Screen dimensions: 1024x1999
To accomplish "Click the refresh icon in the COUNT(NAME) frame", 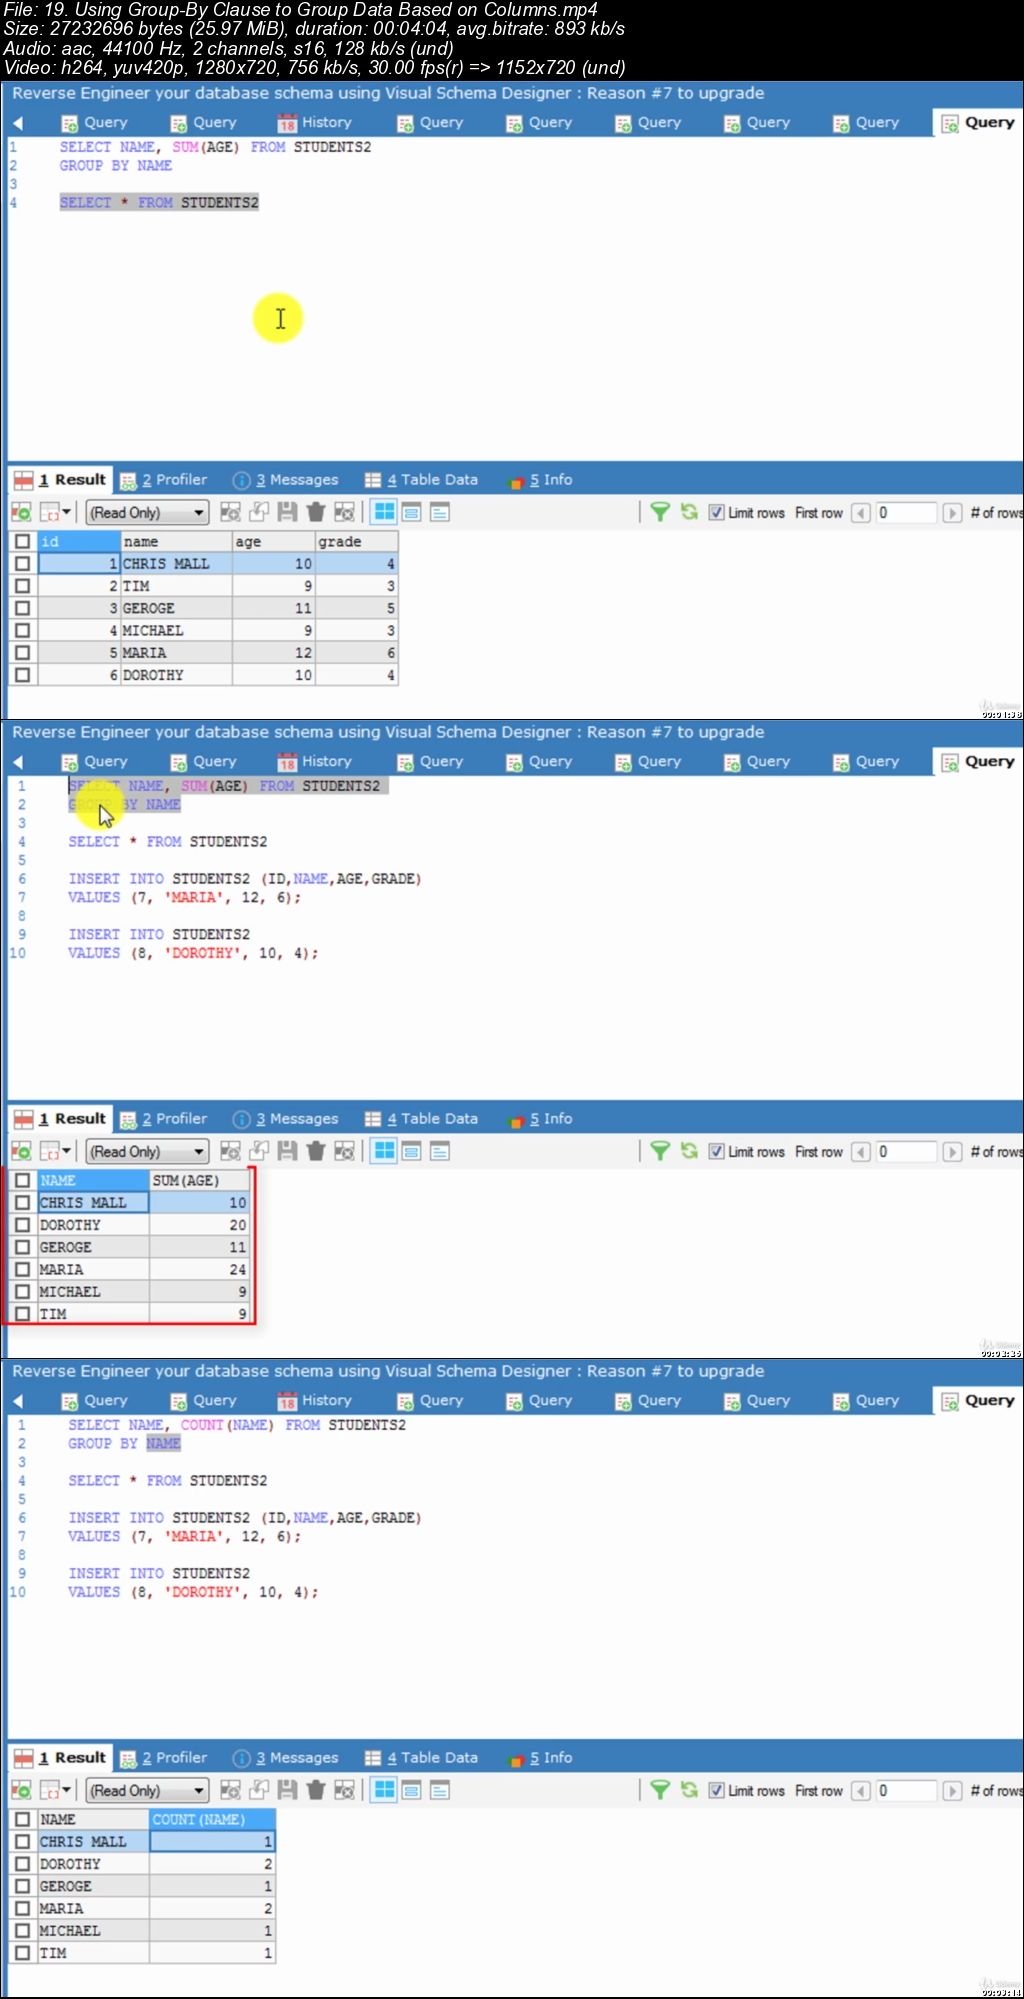I will 689,1790.
